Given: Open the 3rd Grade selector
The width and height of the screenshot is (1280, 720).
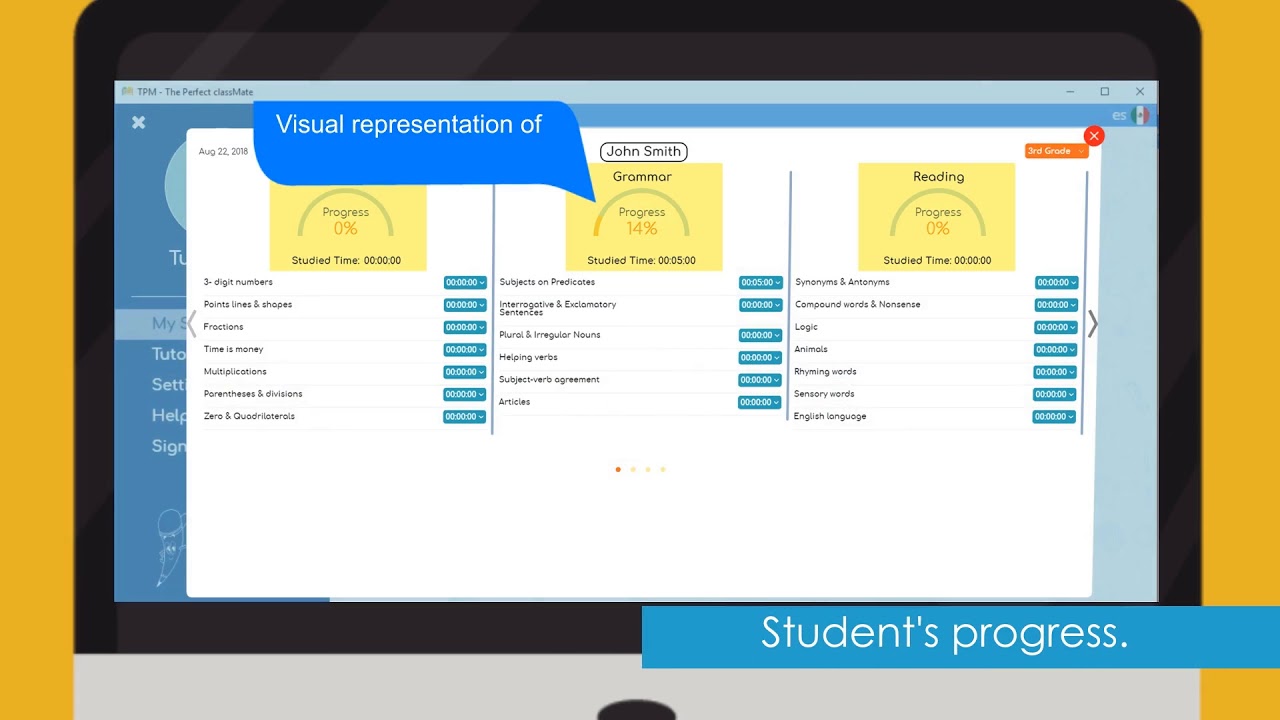Looking at the screenshot, I should pyautogui.click(x=1056, y=151).
